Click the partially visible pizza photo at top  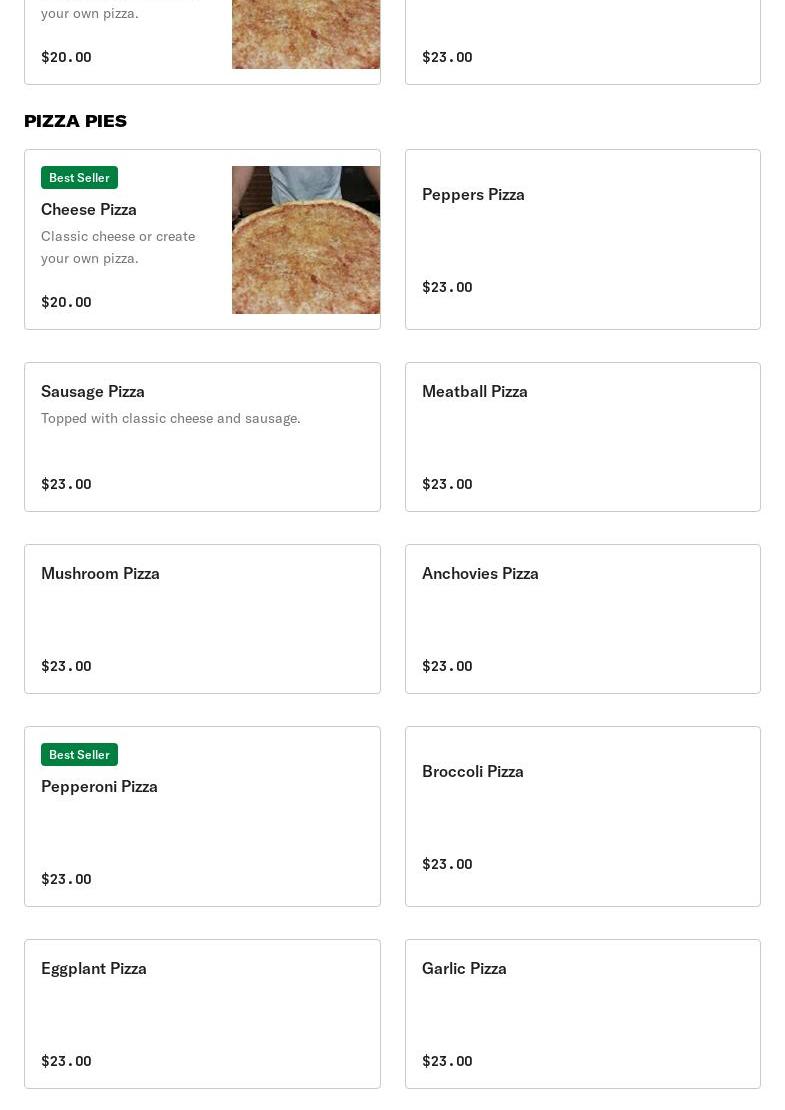click(305, 34)
